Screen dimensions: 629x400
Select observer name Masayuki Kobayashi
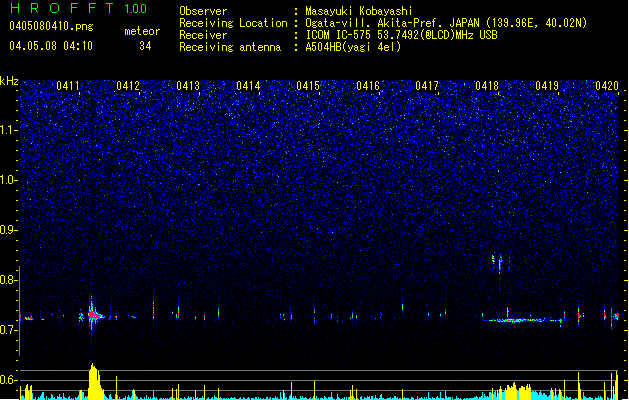click(359, 11)
